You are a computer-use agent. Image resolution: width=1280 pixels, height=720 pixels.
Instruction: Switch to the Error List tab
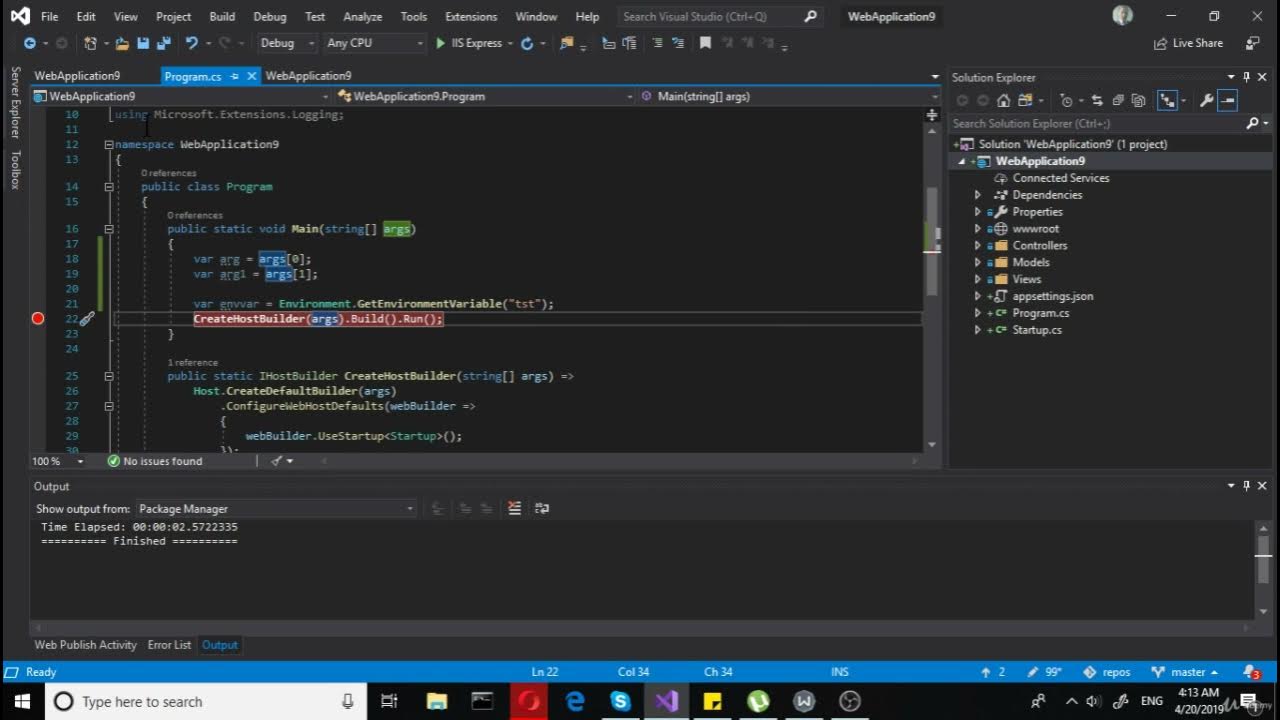[169, 645]
